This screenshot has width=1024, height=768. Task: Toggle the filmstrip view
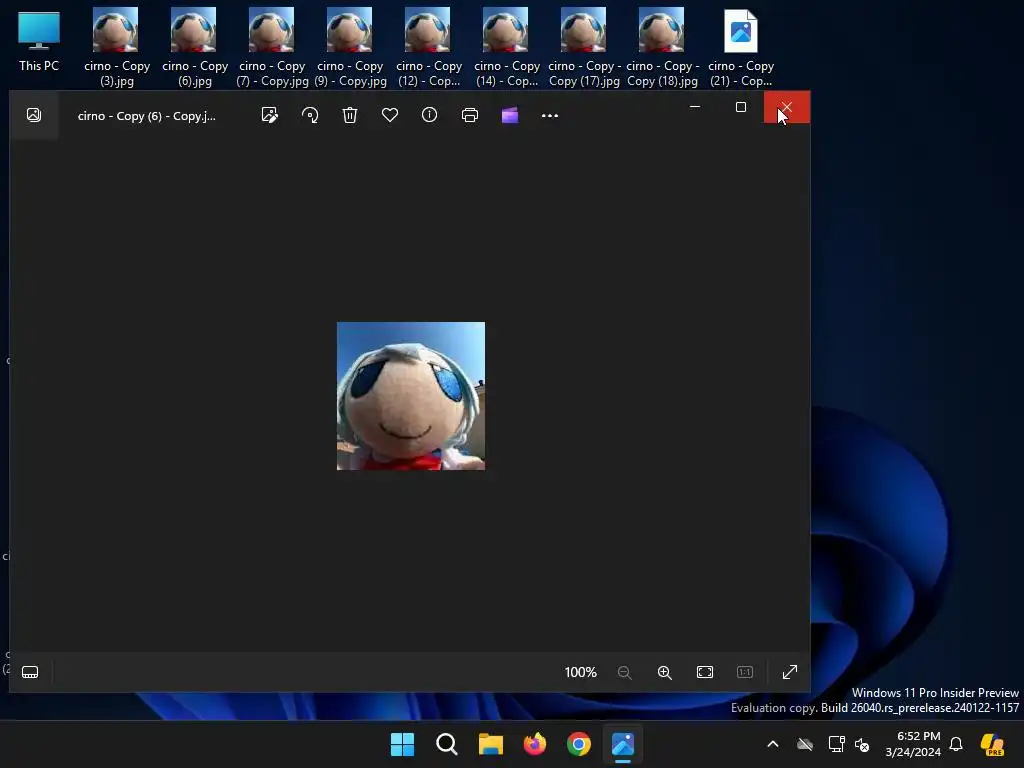[30, 672]
